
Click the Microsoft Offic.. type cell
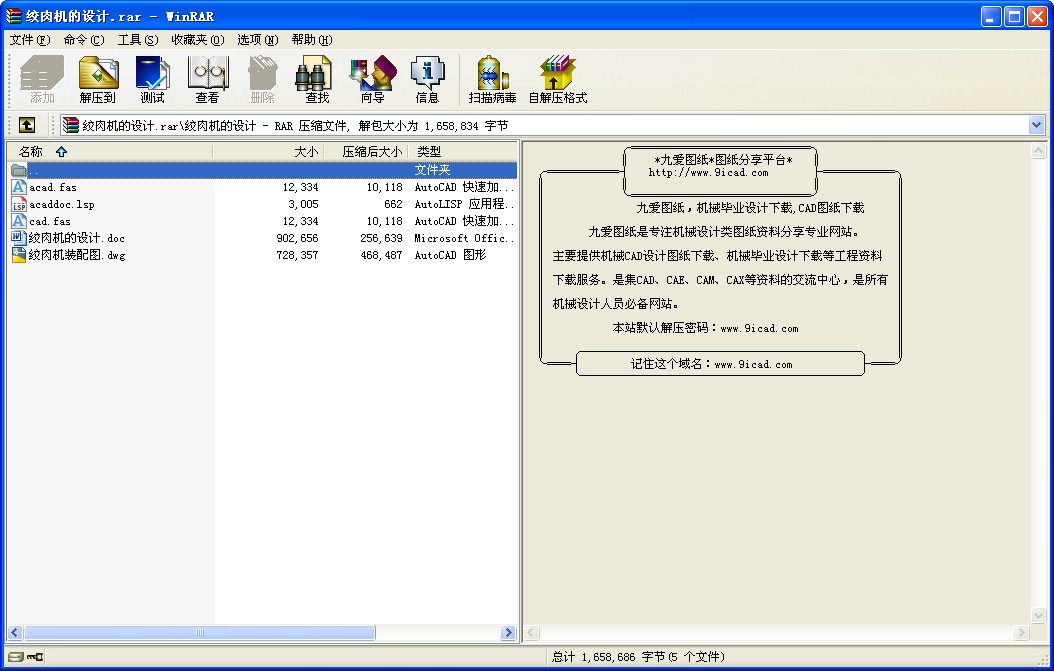(x=464, y=238)
